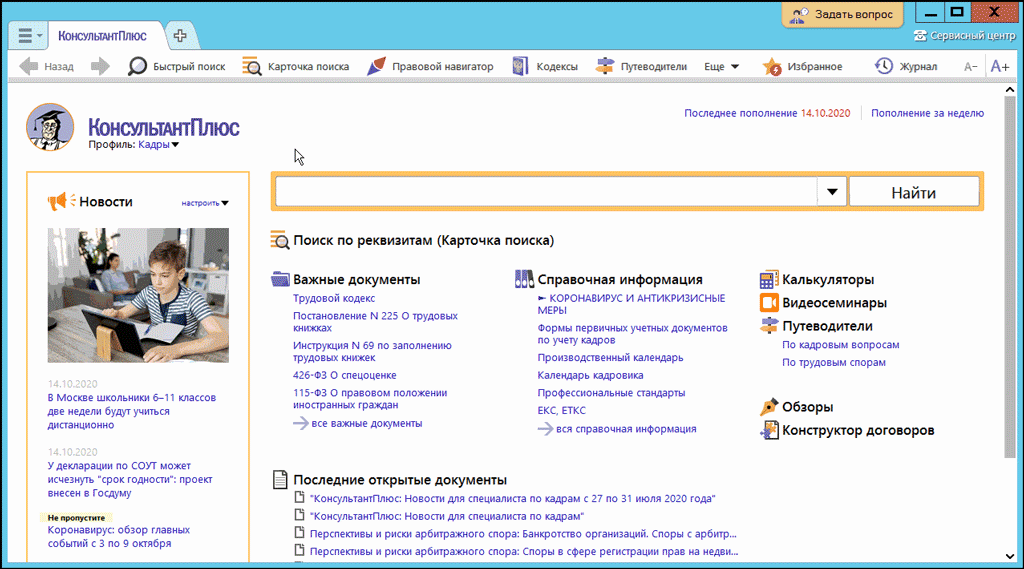Click the Калькуляторы calculator icon
Screen dimensions: 1024x569
[769, 280]
